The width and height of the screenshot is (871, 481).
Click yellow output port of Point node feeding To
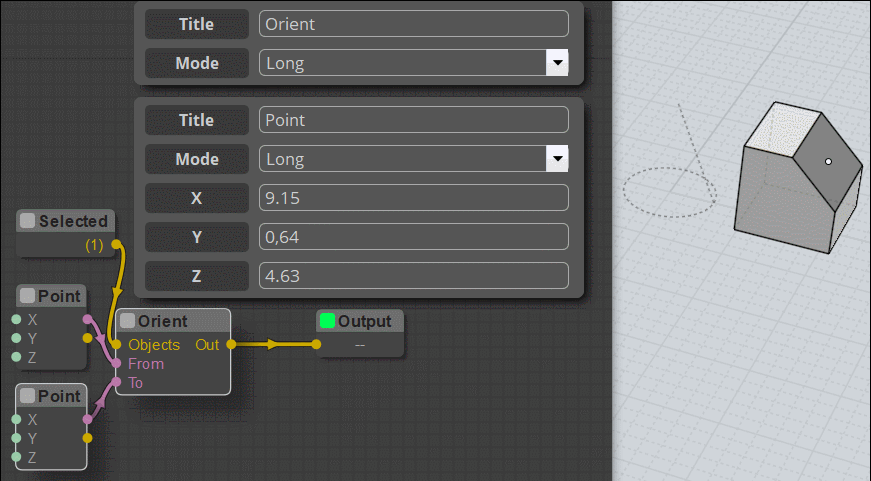point(87,438)
